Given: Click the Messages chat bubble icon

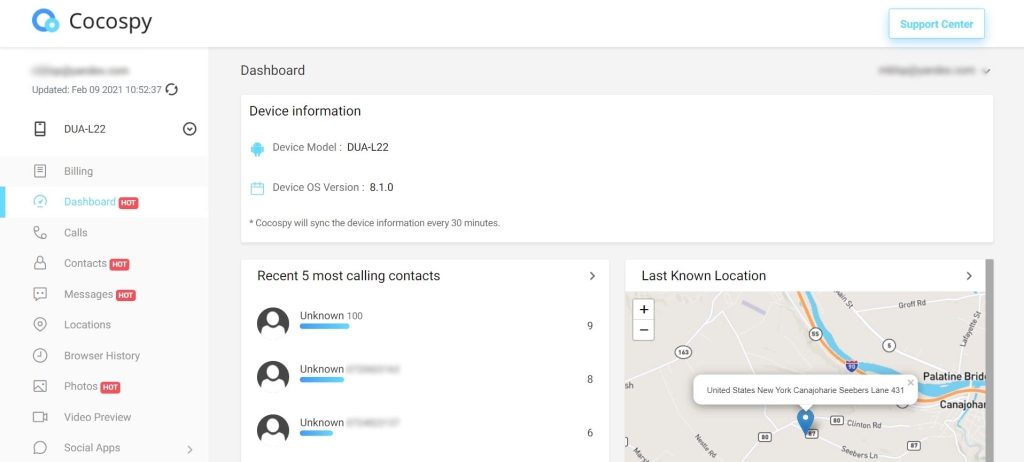Looking at the screenshot, I should click(40, 294).
